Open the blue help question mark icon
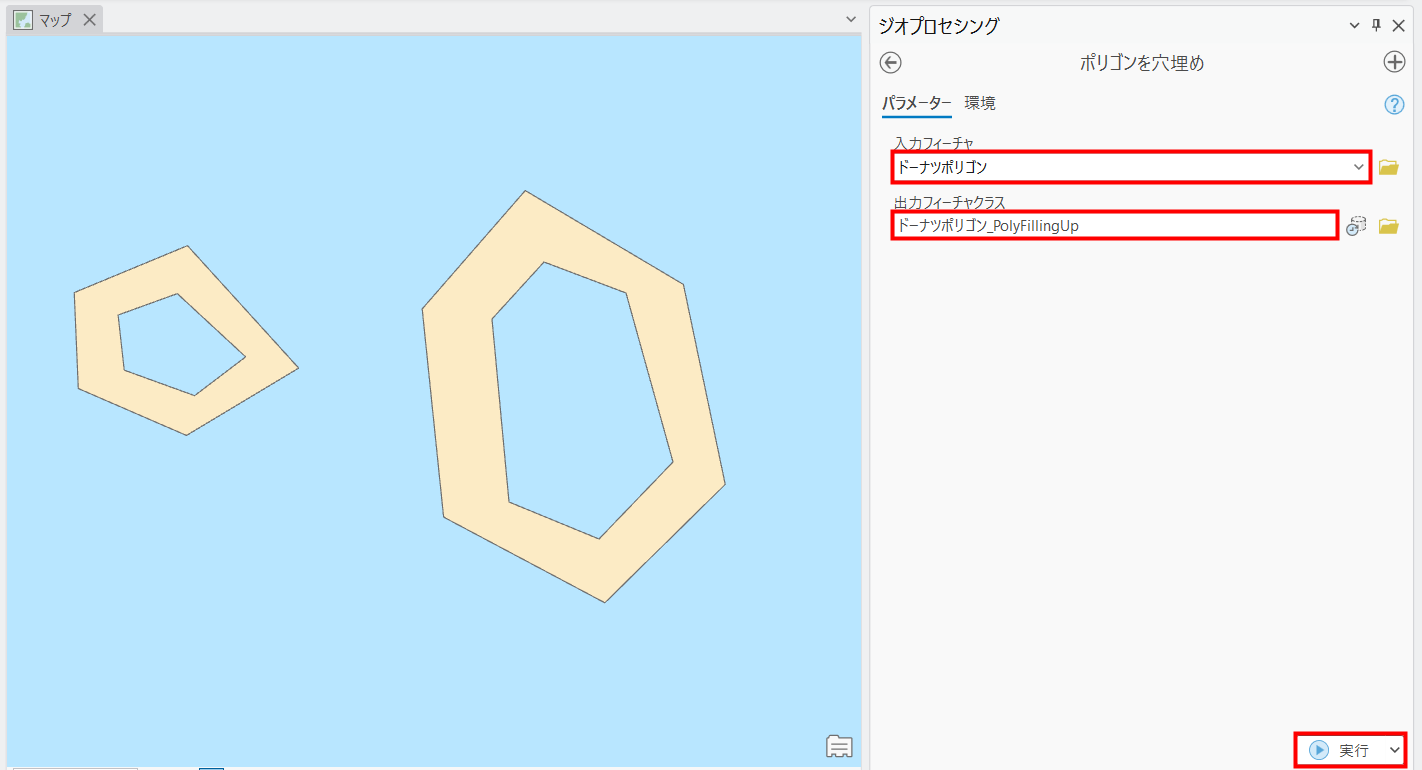 point(1394,105)
